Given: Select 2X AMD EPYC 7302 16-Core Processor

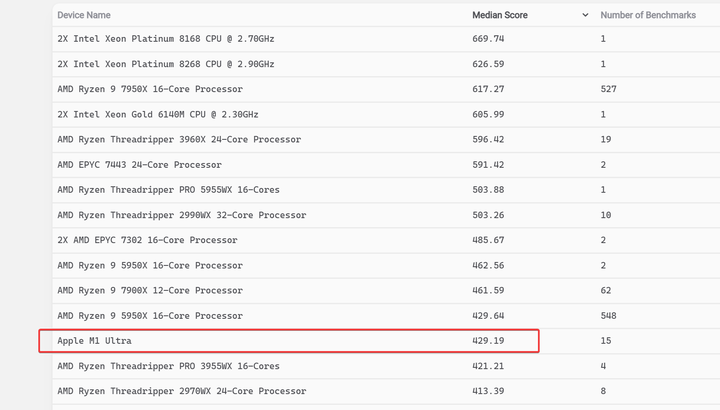Looking at the screenshot, I should 147,240.
